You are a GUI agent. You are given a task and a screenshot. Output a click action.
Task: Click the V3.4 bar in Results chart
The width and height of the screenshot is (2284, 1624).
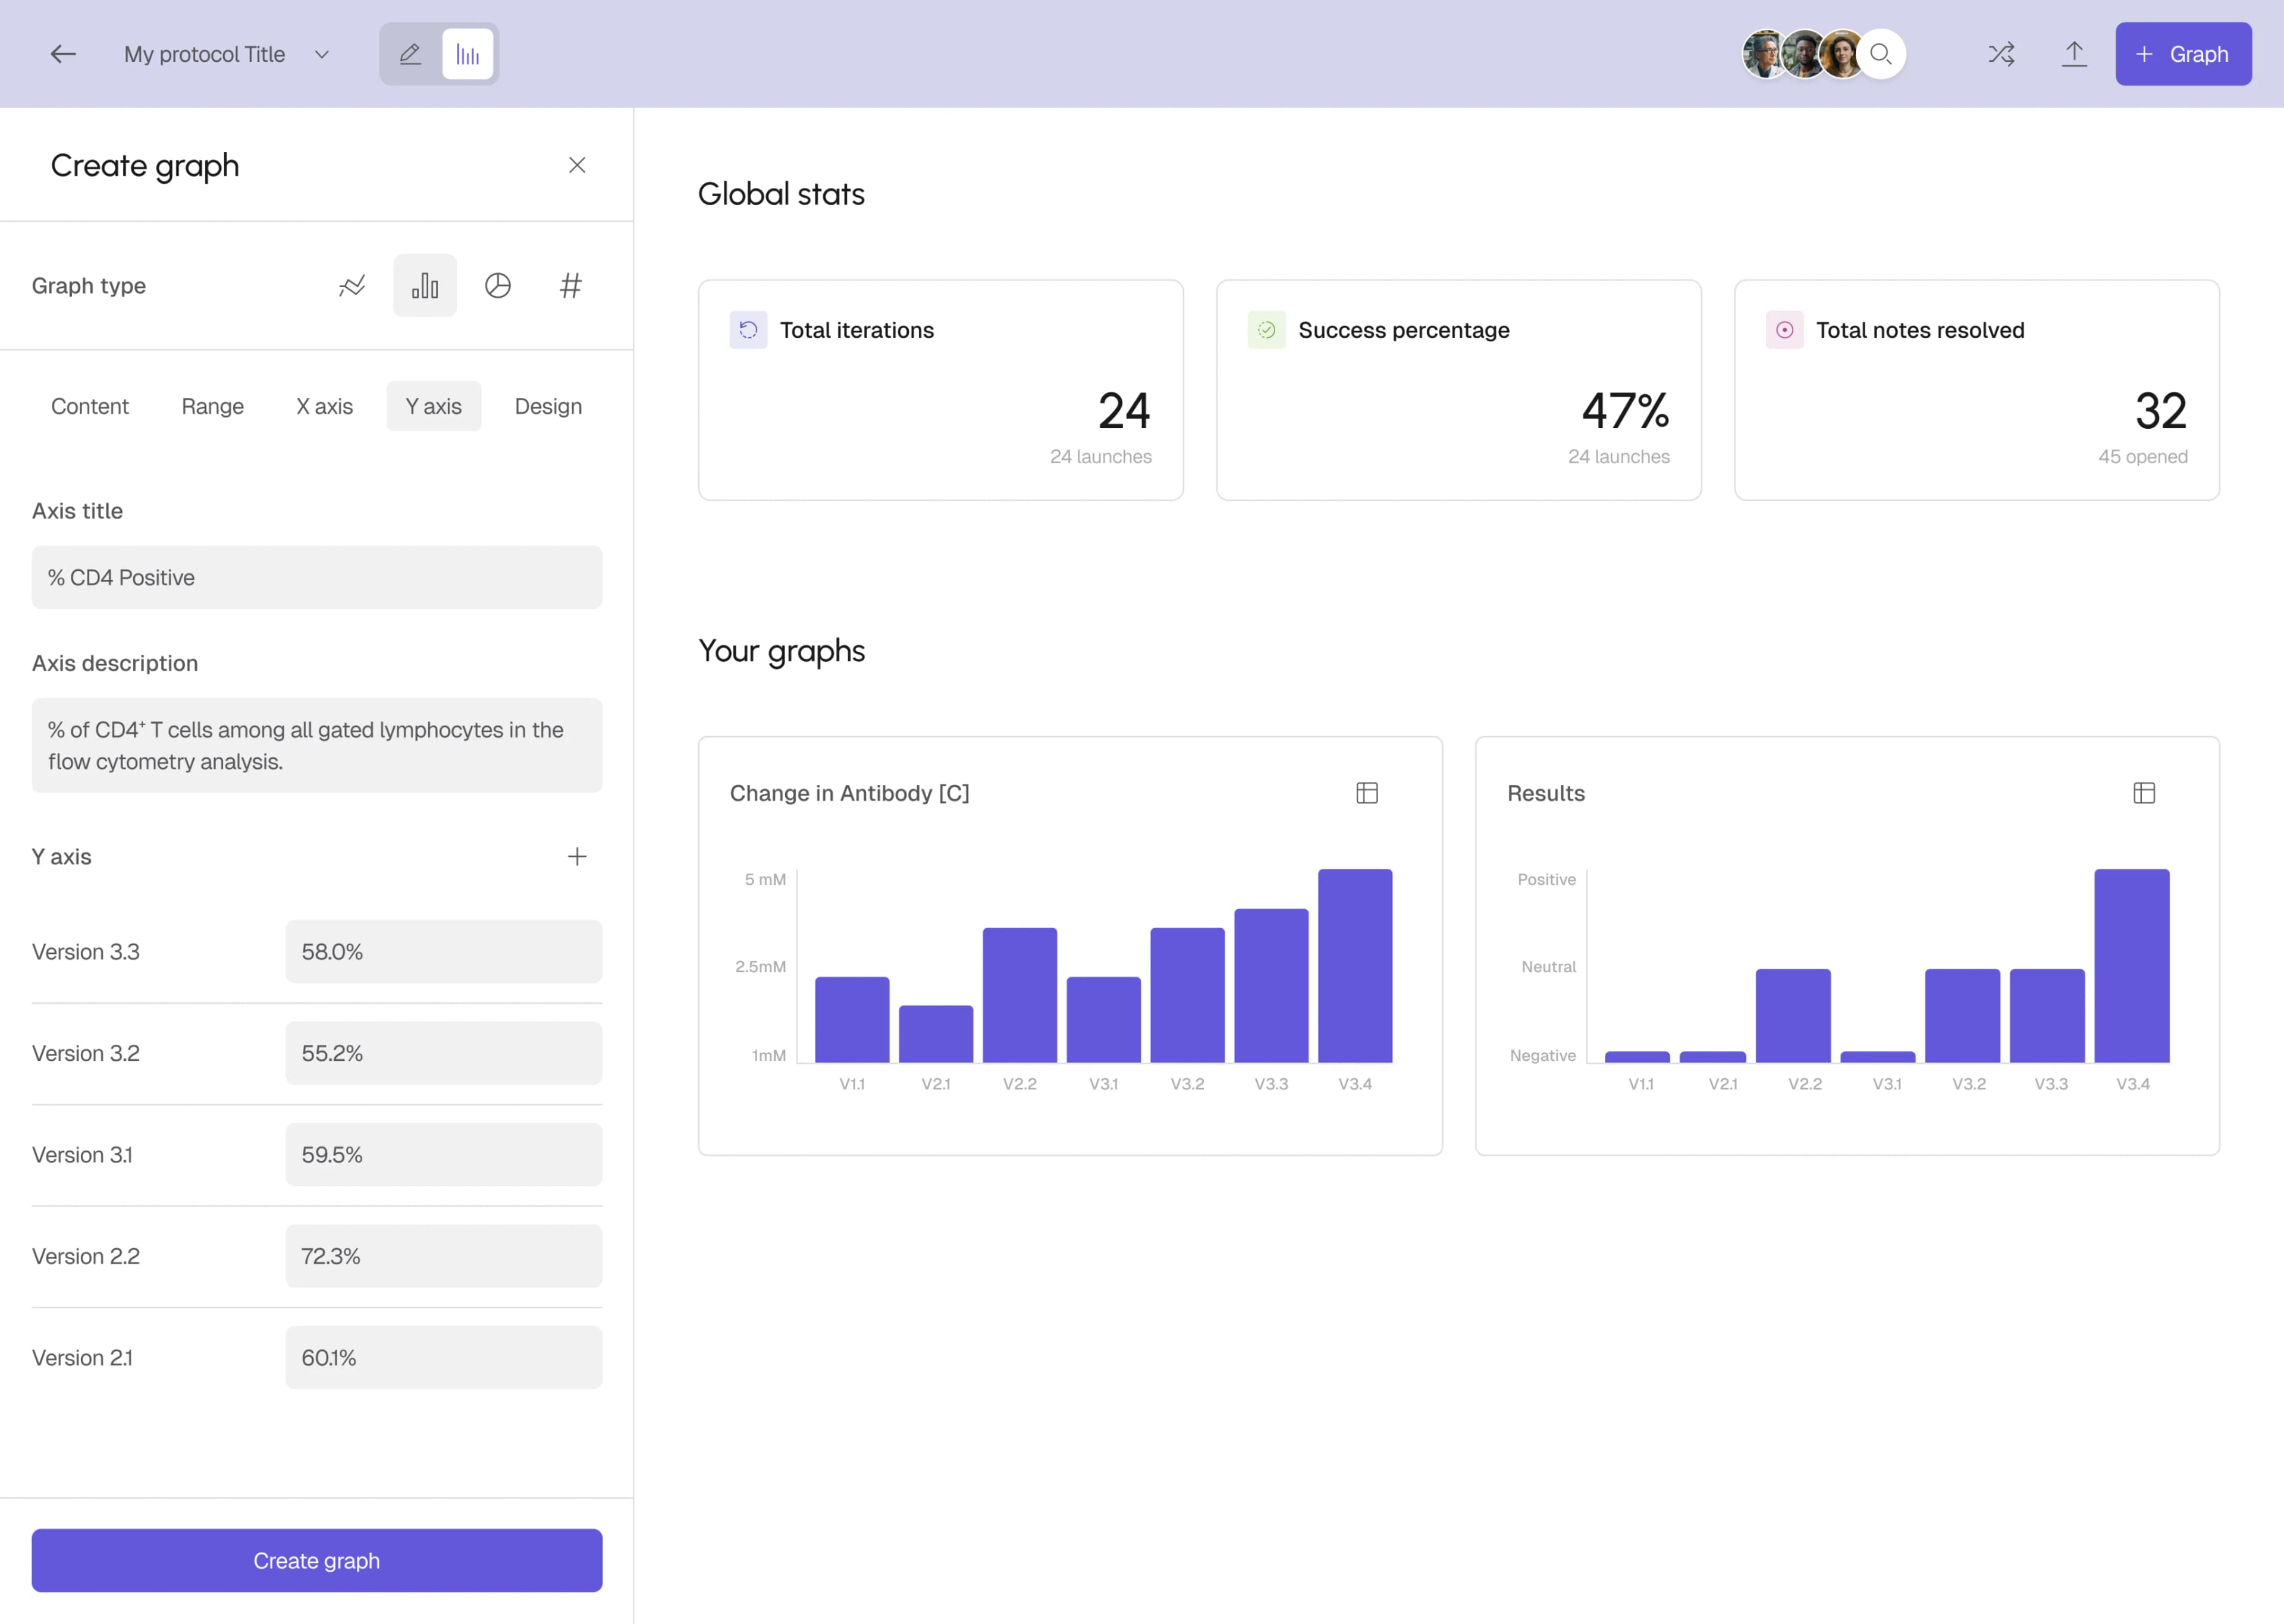click(x=2132, y=965)
